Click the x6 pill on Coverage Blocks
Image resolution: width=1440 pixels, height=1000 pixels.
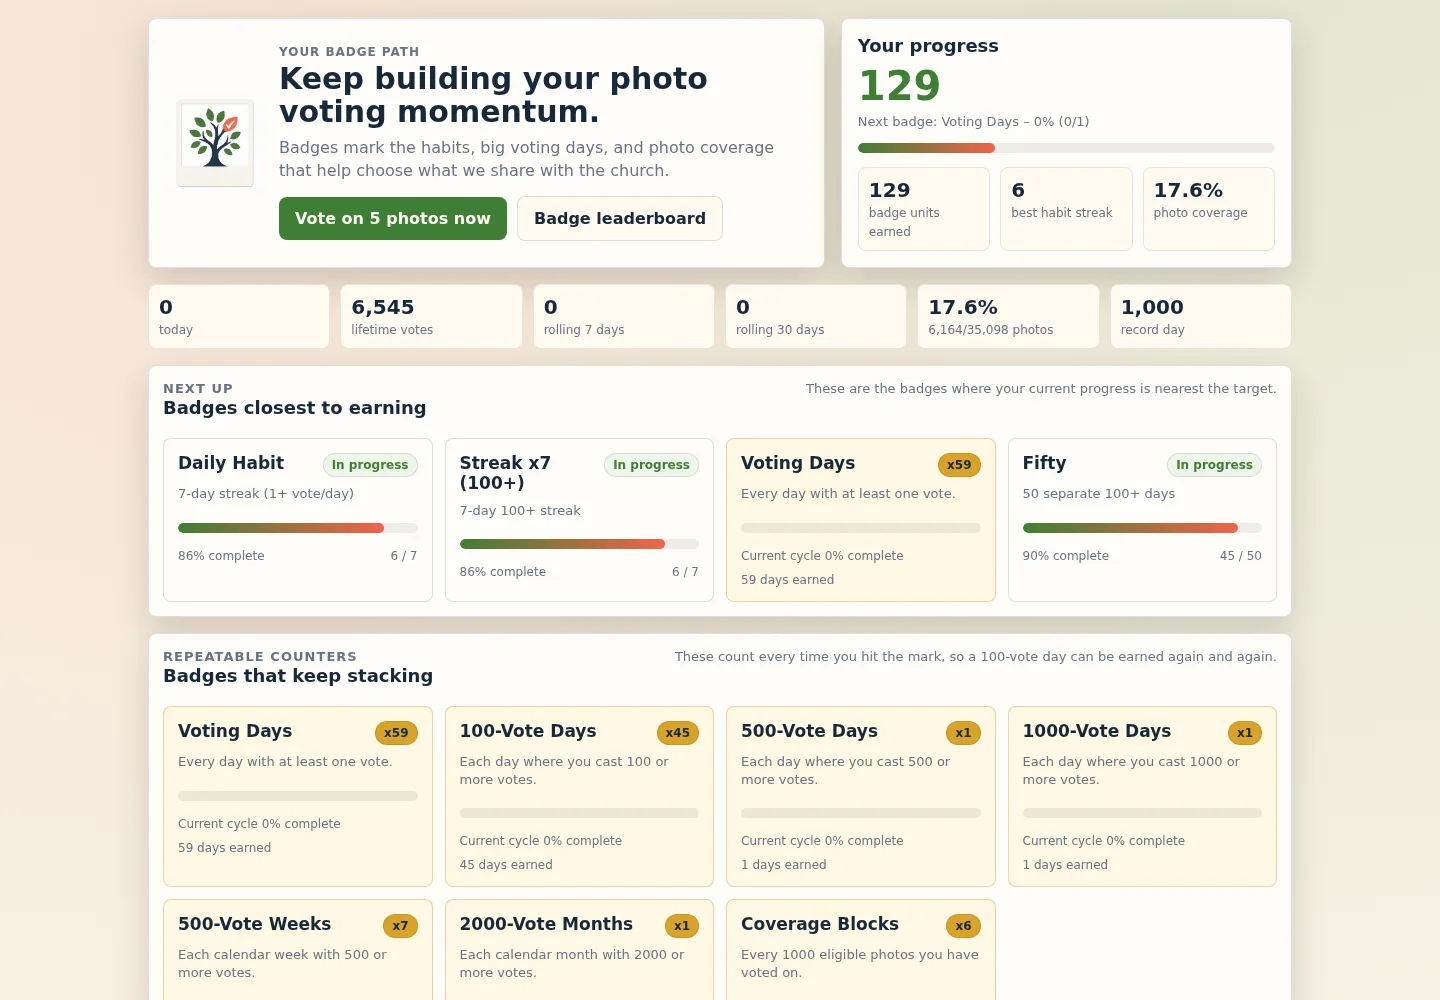coord(963,926)
